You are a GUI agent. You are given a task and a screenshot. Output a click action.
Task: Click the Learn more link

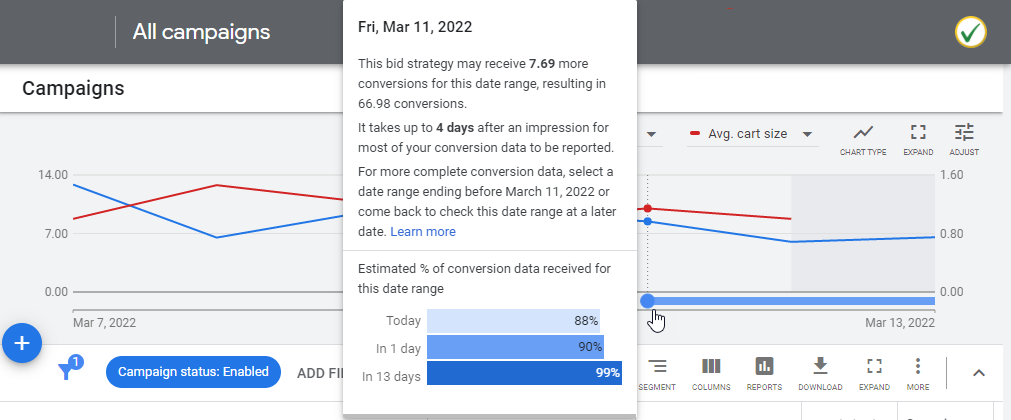pos(423,232)
